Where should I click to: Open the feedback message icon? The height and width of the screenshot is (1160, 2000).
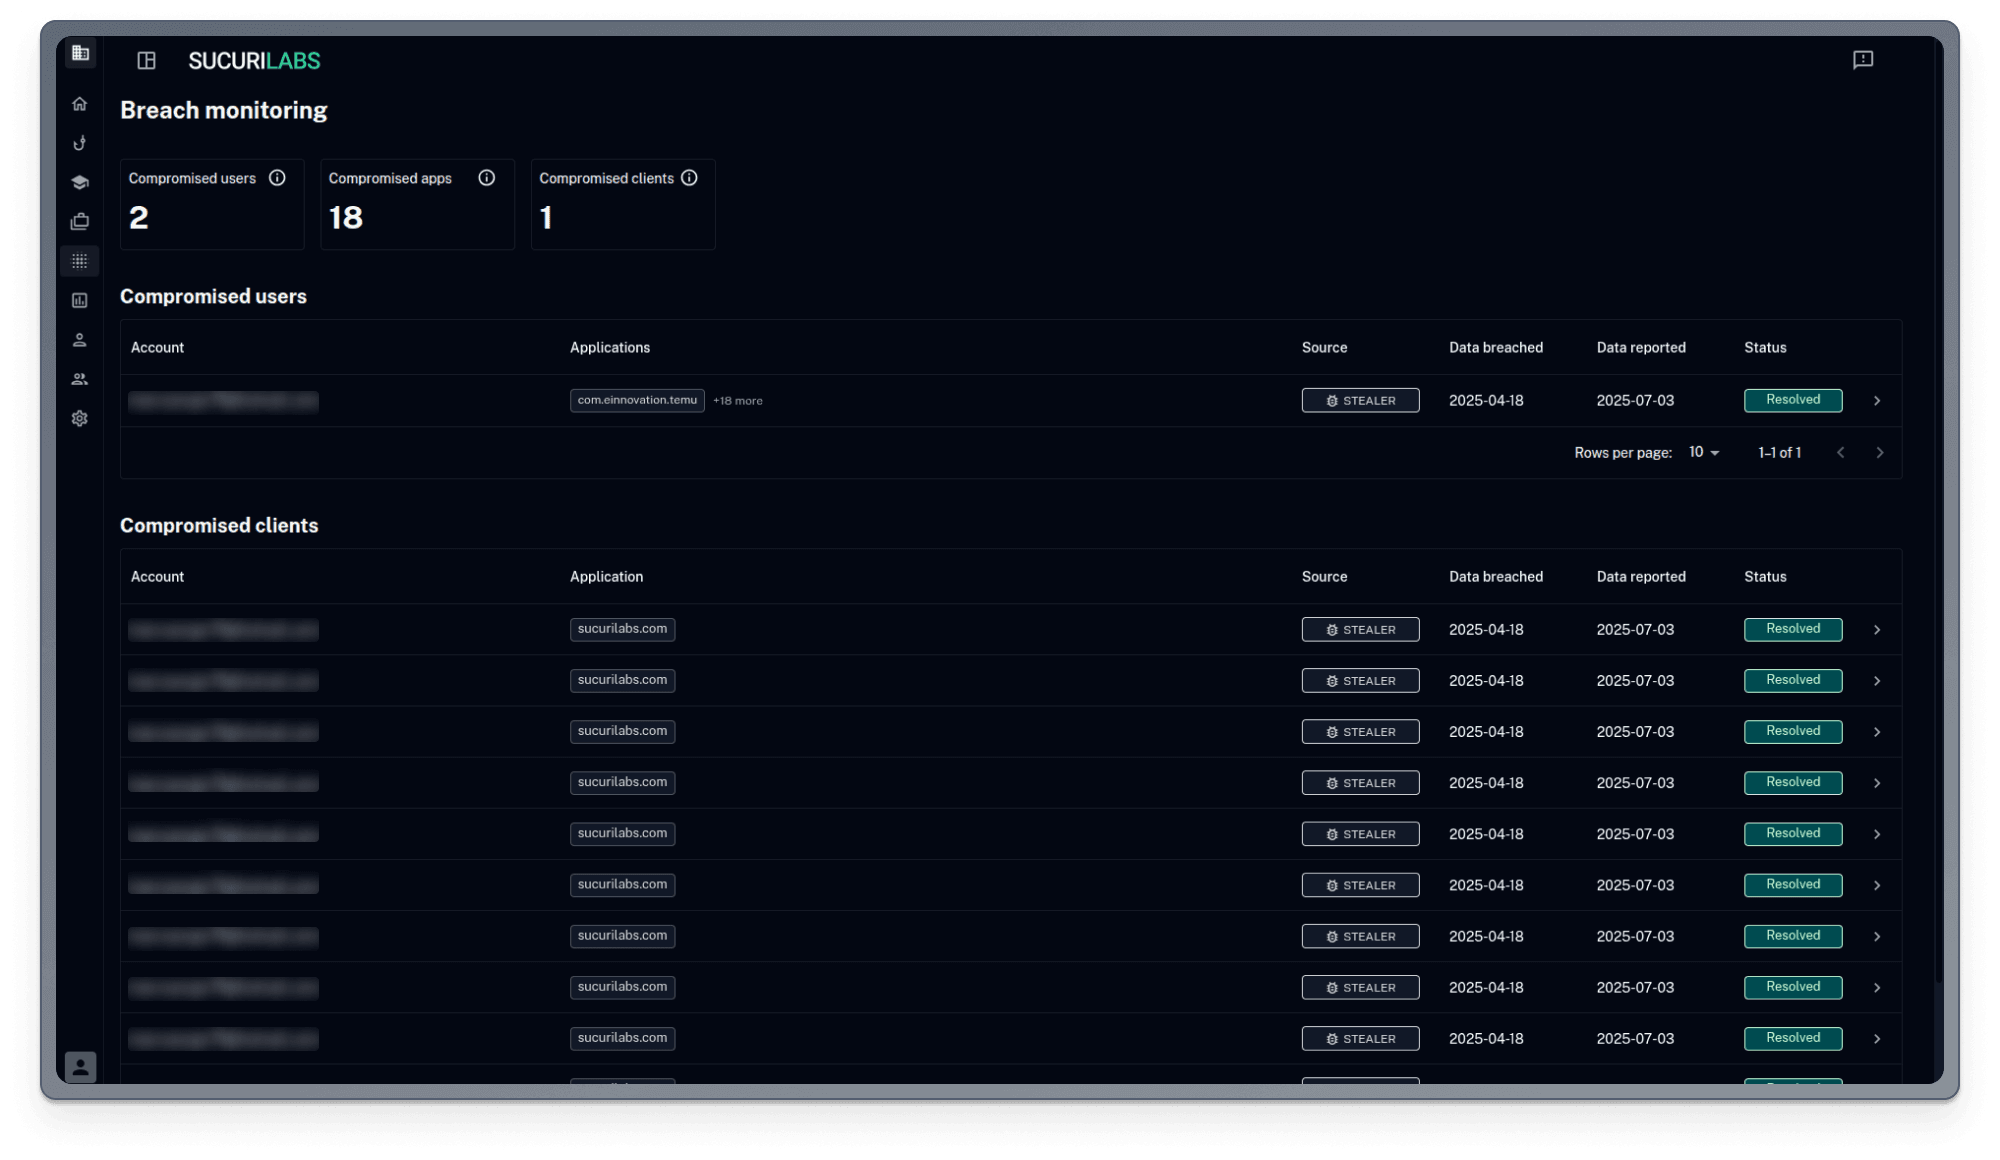pyautogui.click(x=1863, y=60)
